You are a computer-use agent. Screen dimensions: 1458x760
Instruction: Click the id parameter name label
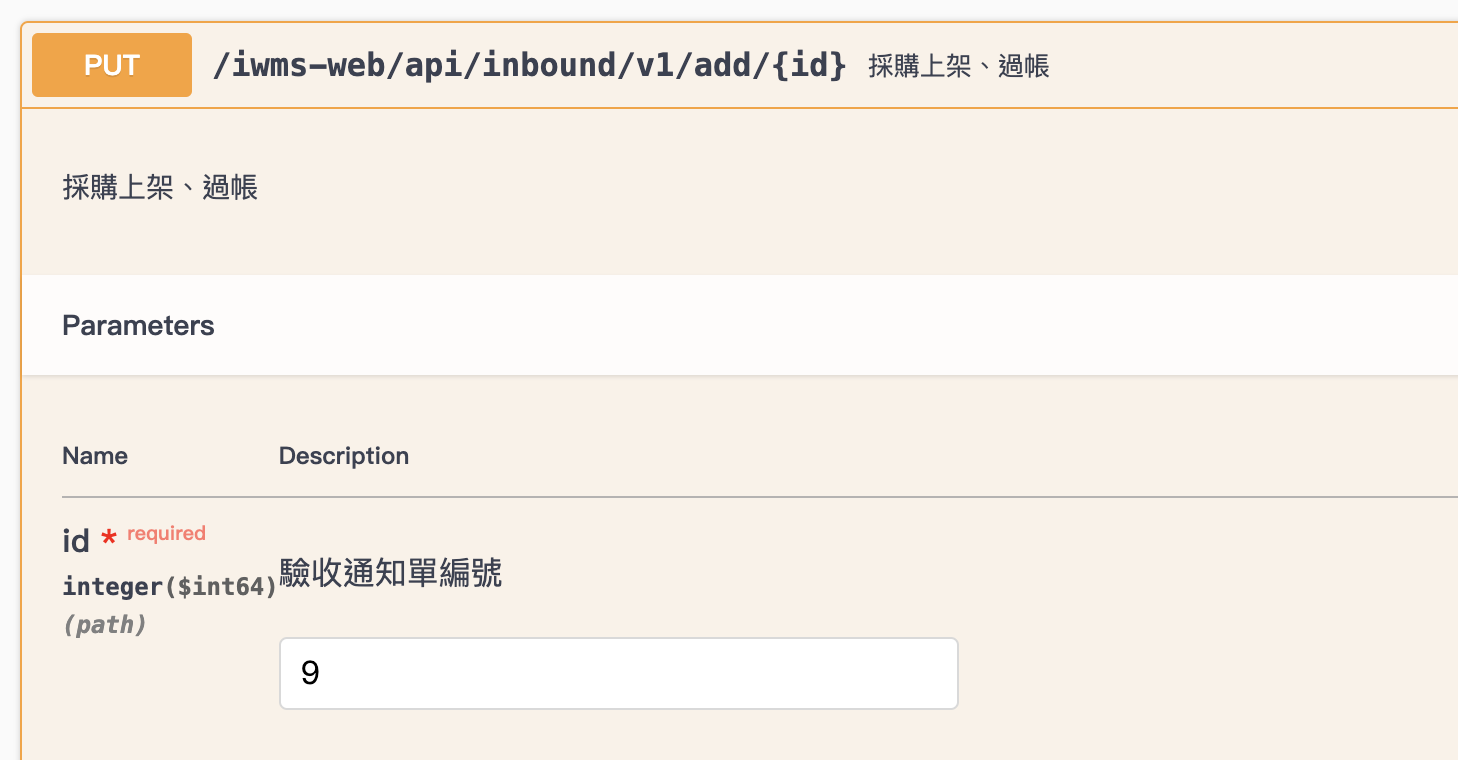click(76, 541)
